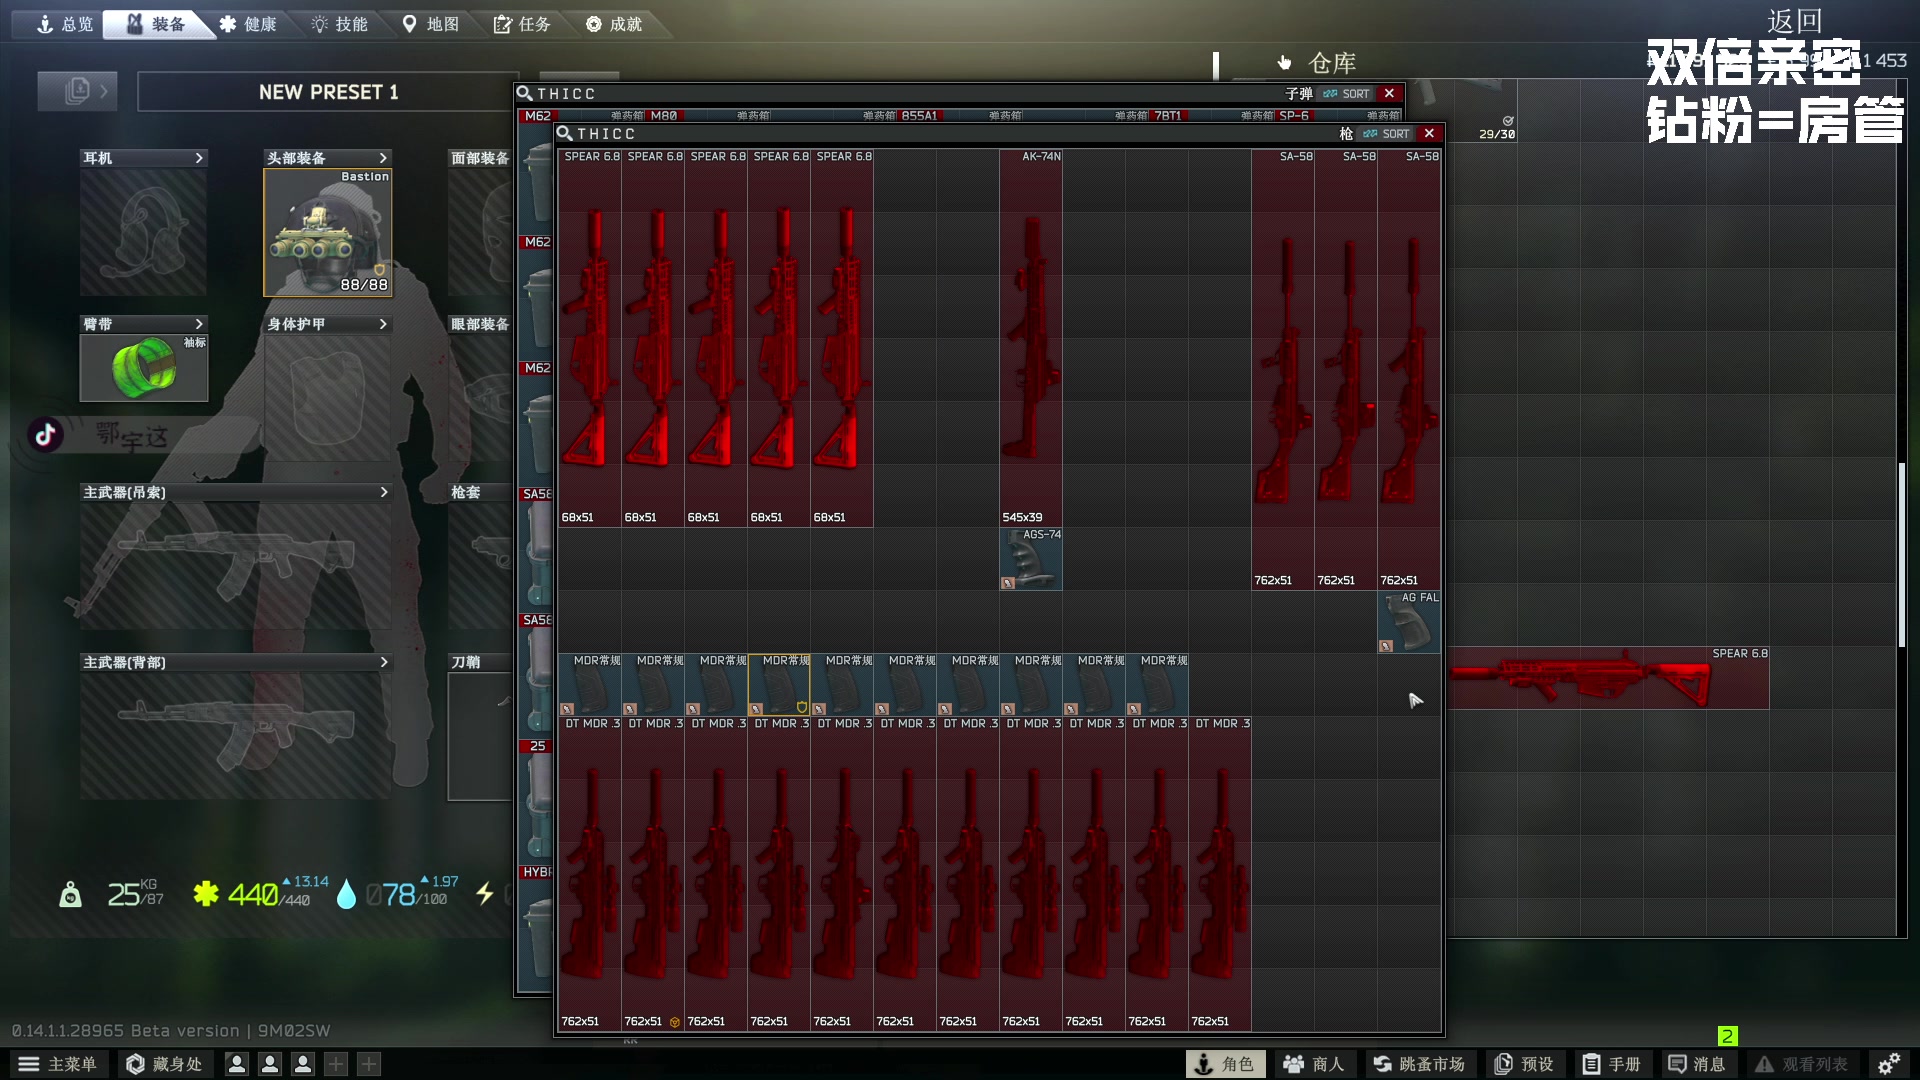Click the stash vertical scrollbar
Screen dimensions: 1920x1080
1902,555
